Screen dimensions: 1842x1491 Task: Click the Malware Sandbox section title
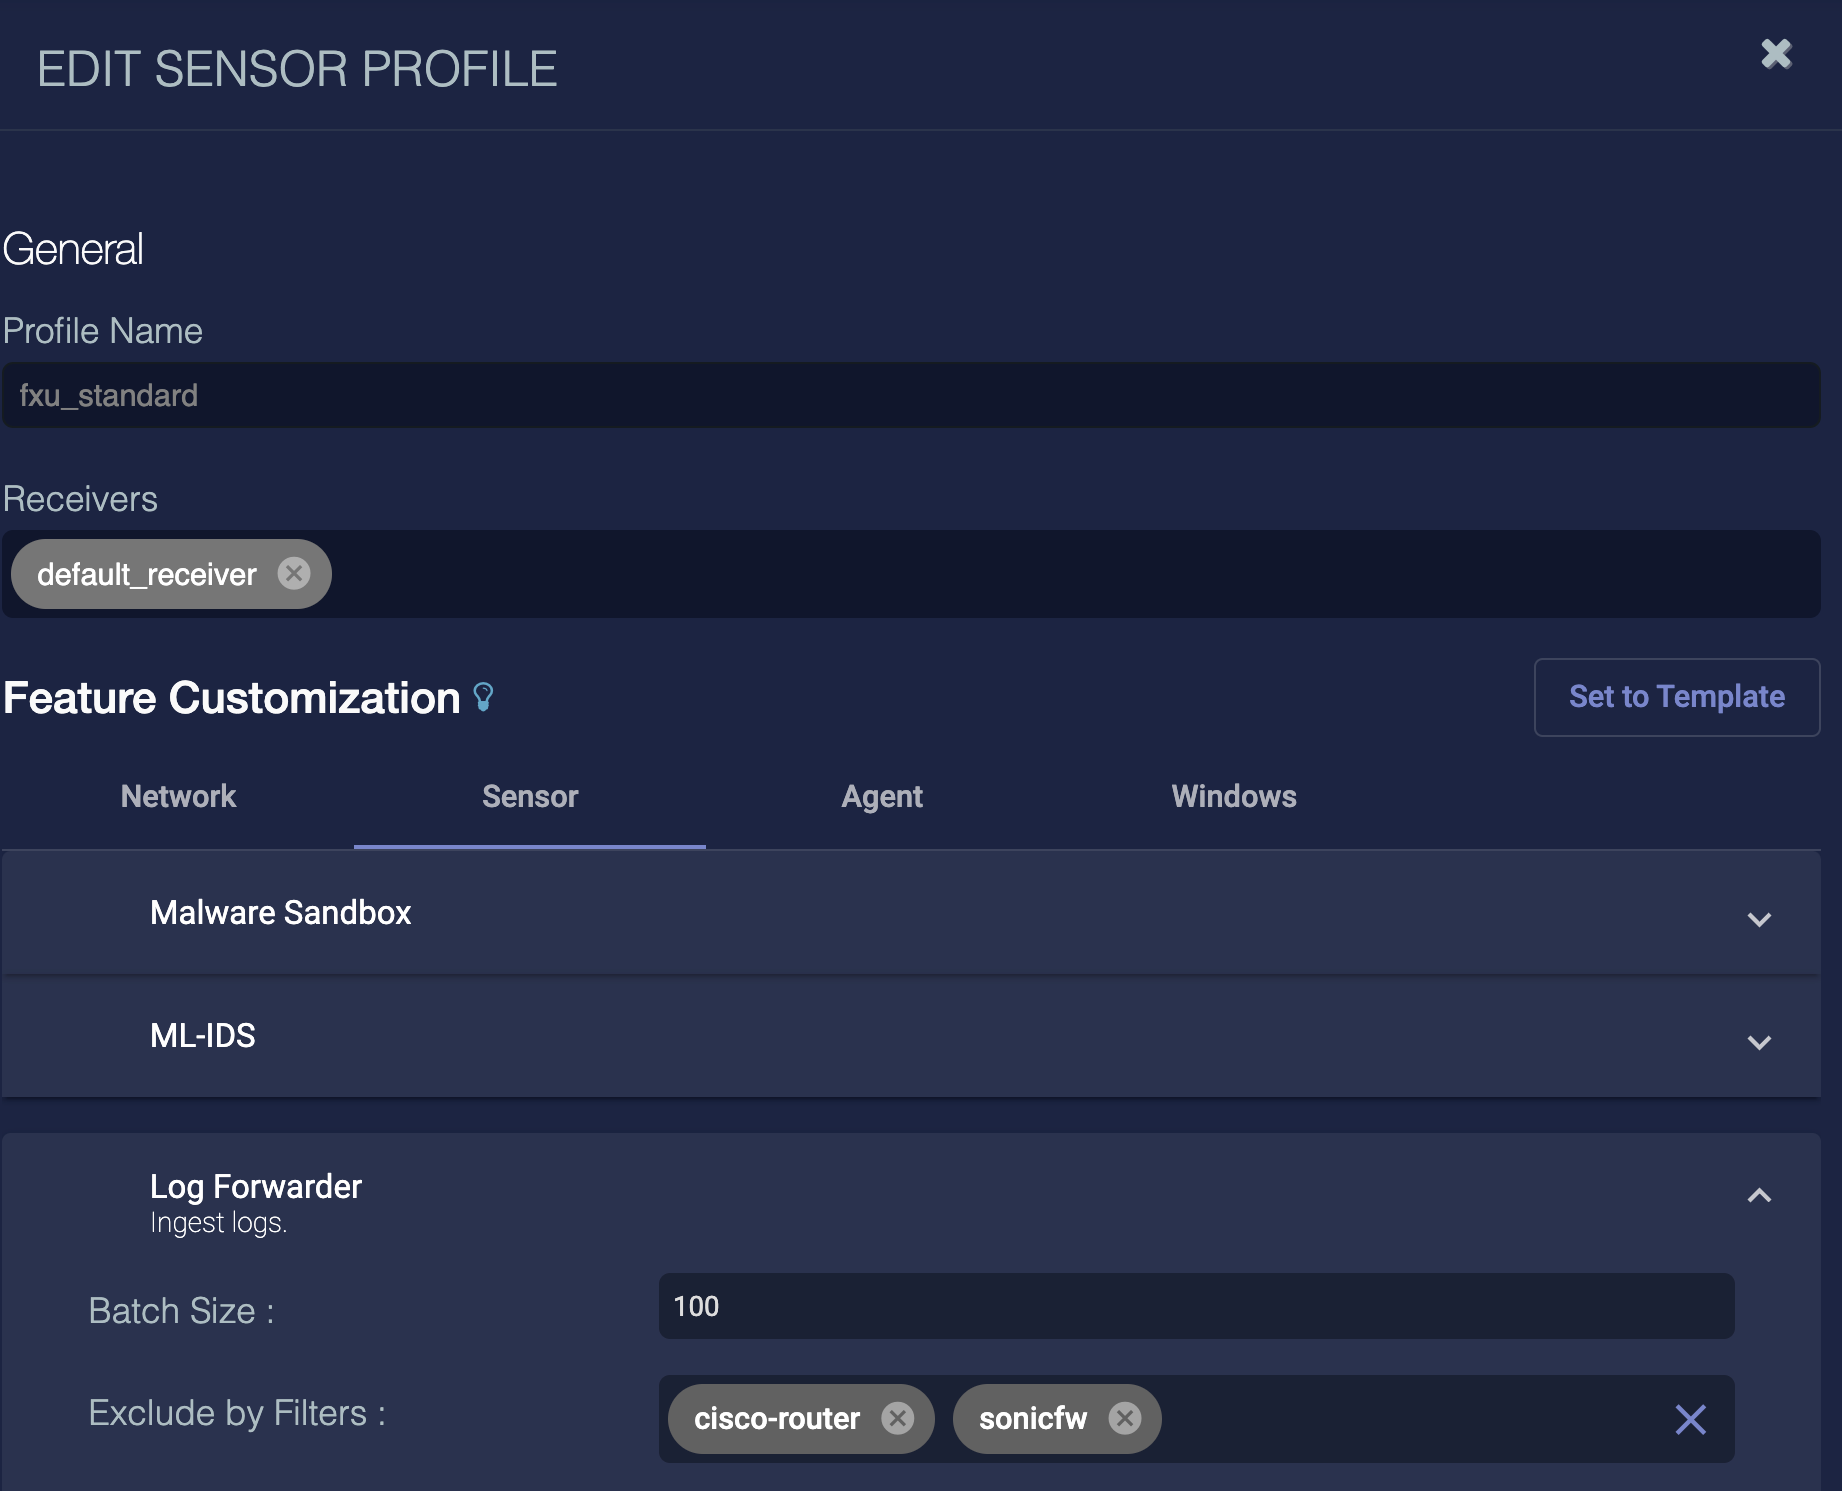pyautogui.click(x=281, y=913)
